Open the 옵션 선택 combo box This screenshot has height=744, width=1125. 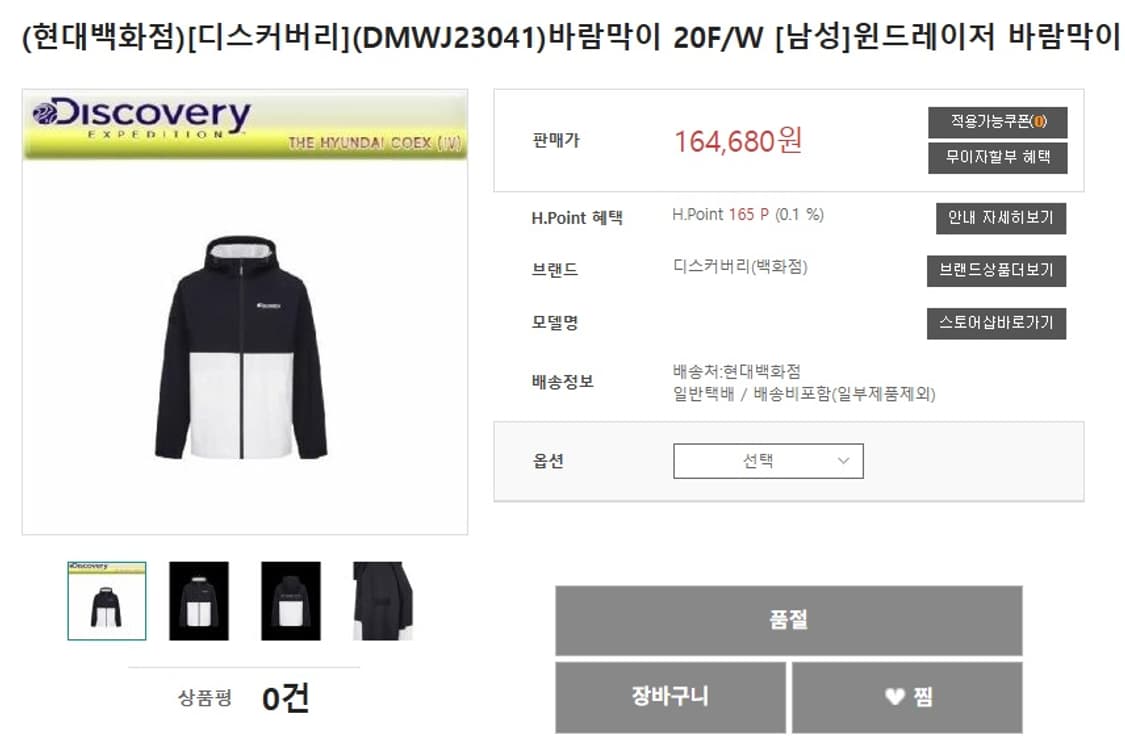768,461
